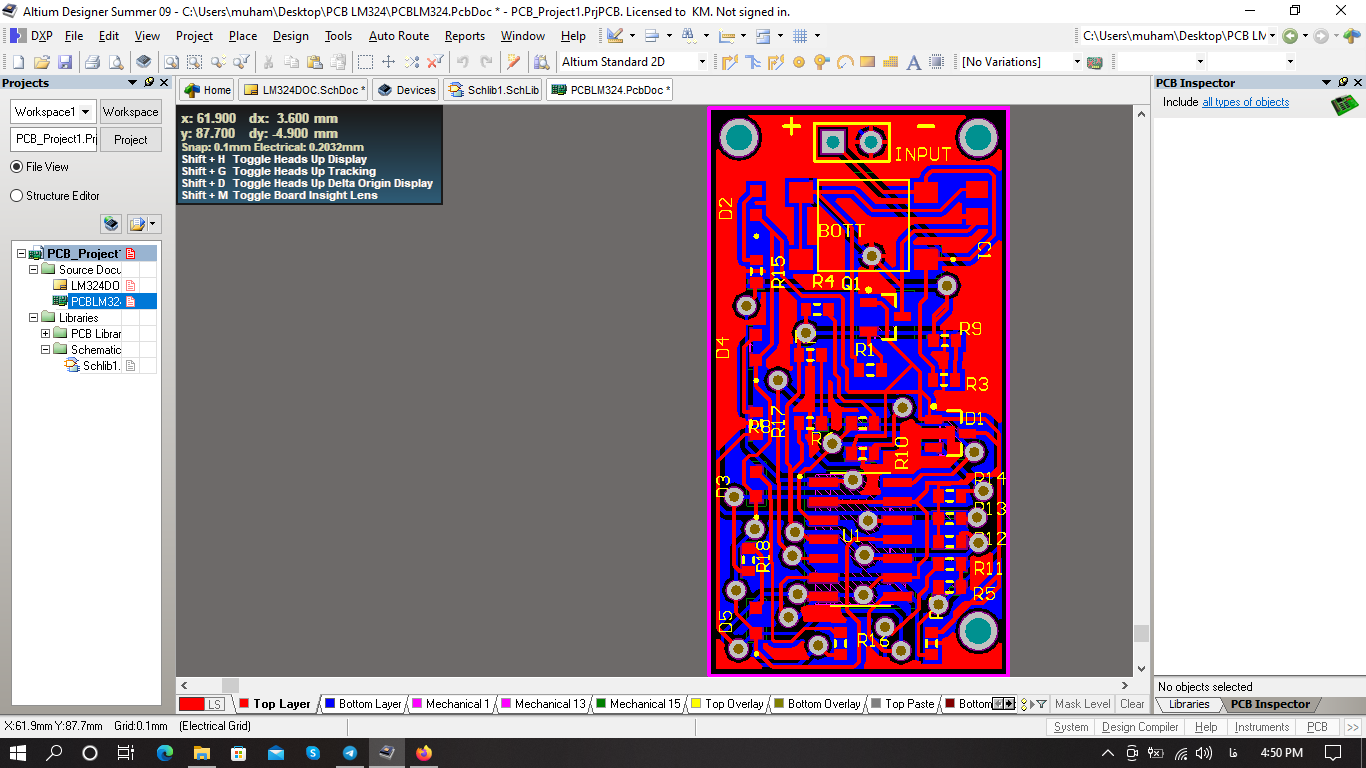This screenshot has width=1366, height=768.
Task: Select the File View radio button
Action: (x=17, y=167)
